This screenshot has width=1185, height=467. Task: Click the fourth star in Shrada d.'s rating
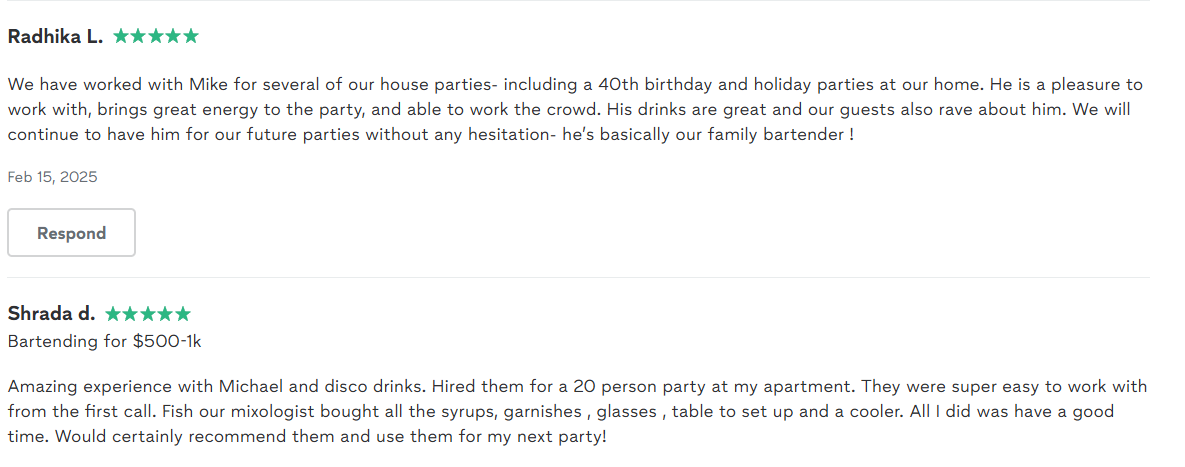(165, 314)
